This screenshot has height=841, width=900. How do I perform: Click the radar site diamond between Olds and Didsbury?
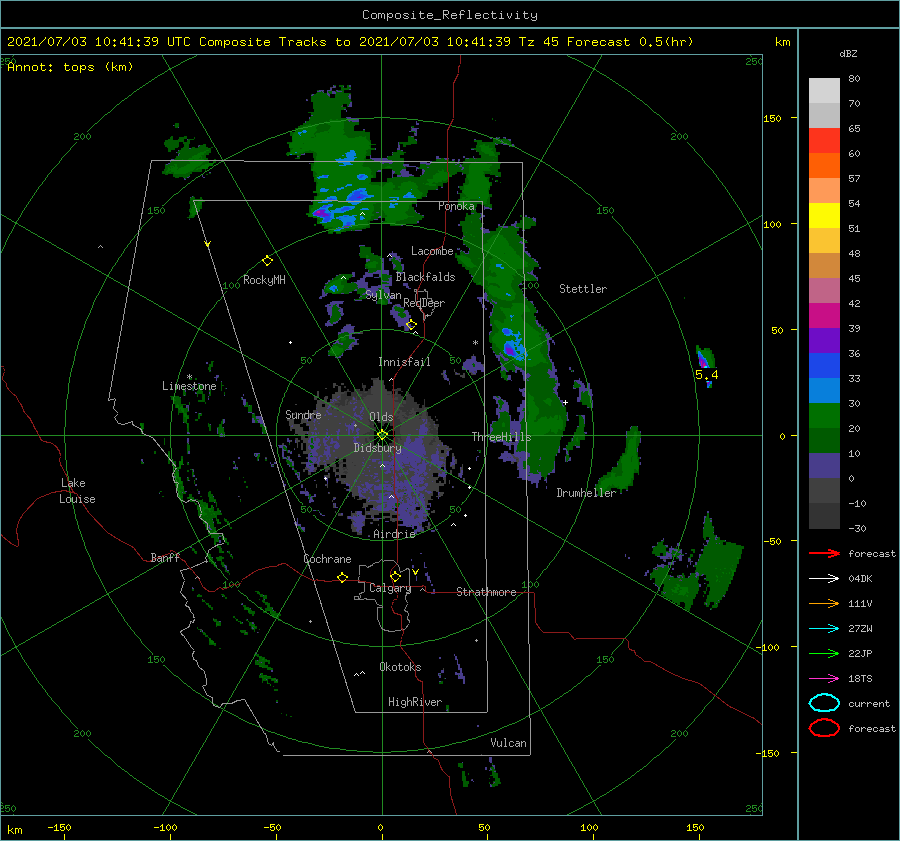point(382,435)
